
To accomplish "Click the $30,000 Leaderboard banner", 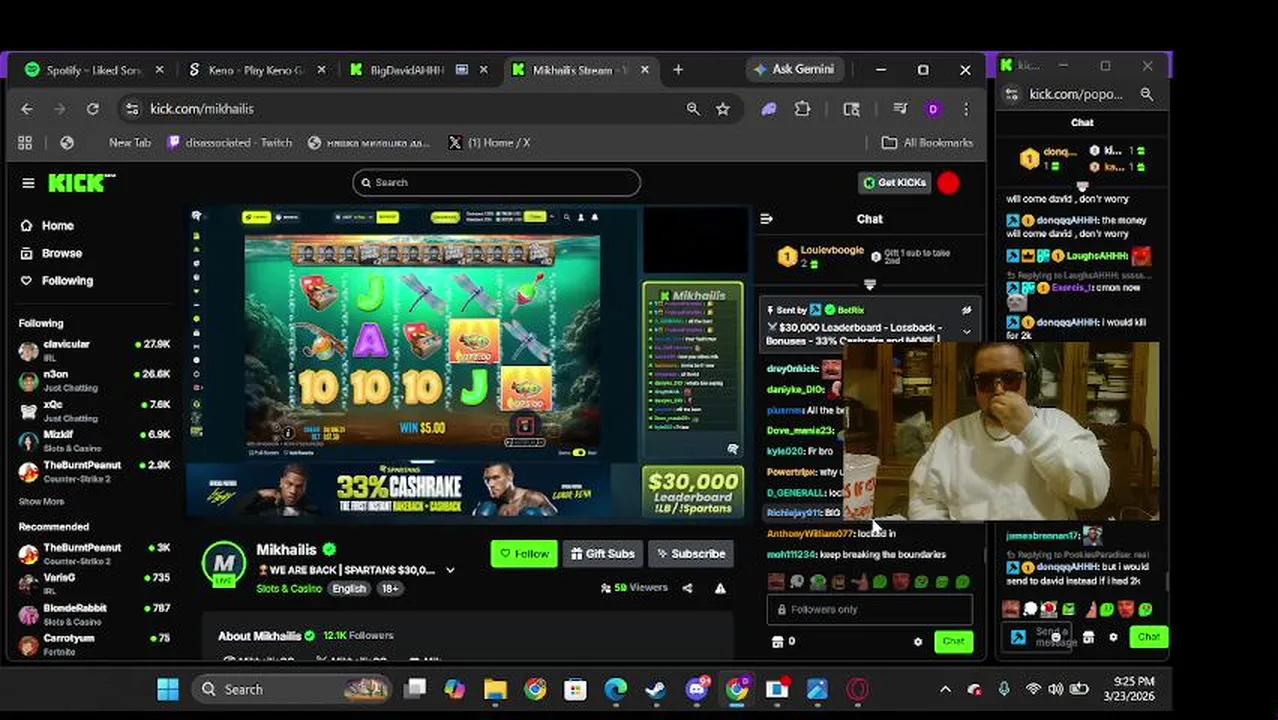I will tap(693, 492).
